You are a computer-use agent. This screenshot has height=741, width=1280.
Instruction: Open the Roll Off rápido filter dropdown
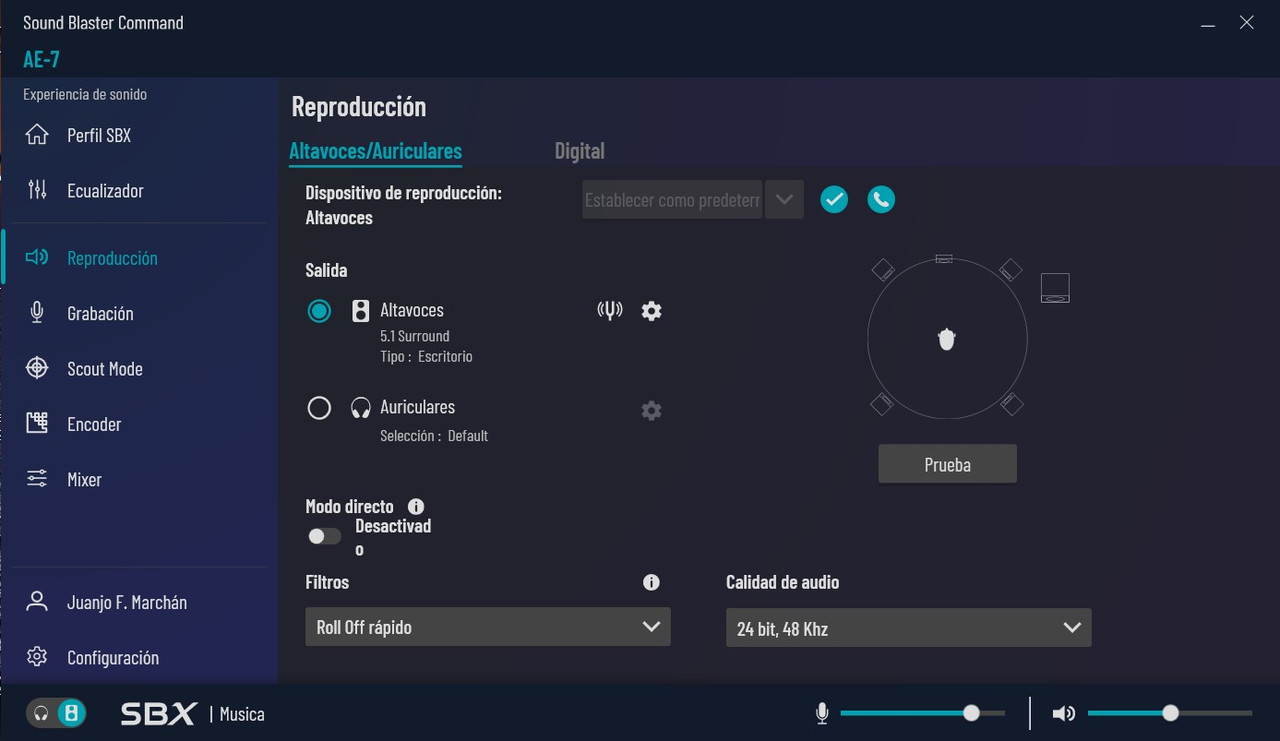tap(487, 627)
